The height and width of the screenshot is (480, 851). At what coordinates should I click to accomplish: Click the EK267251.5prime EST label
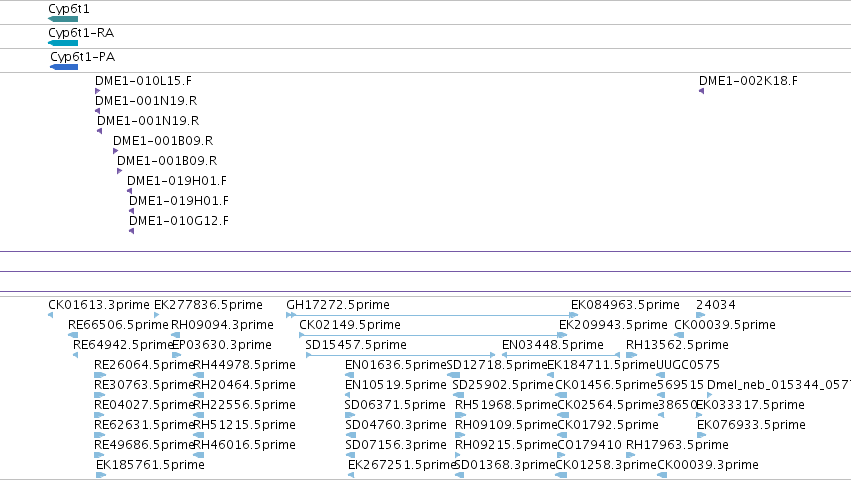point(402,466)
